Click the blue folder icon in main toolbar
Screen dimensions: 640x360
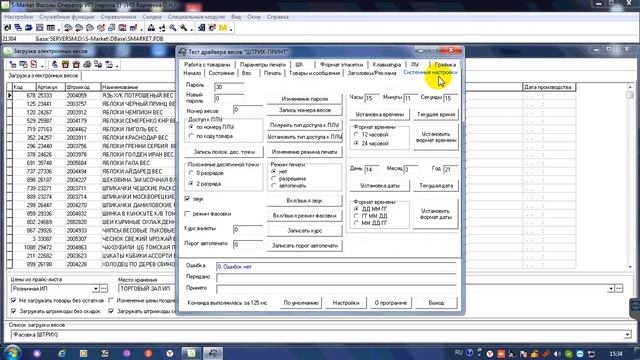[x=29, y=28]
